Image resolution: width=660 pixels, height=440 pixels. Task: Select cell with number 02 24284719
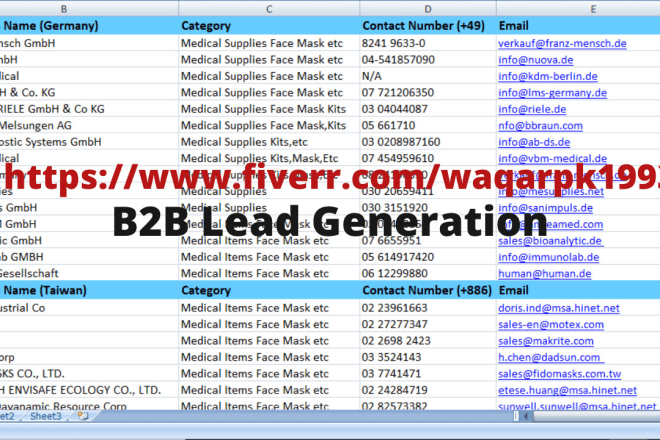(428, 389)
